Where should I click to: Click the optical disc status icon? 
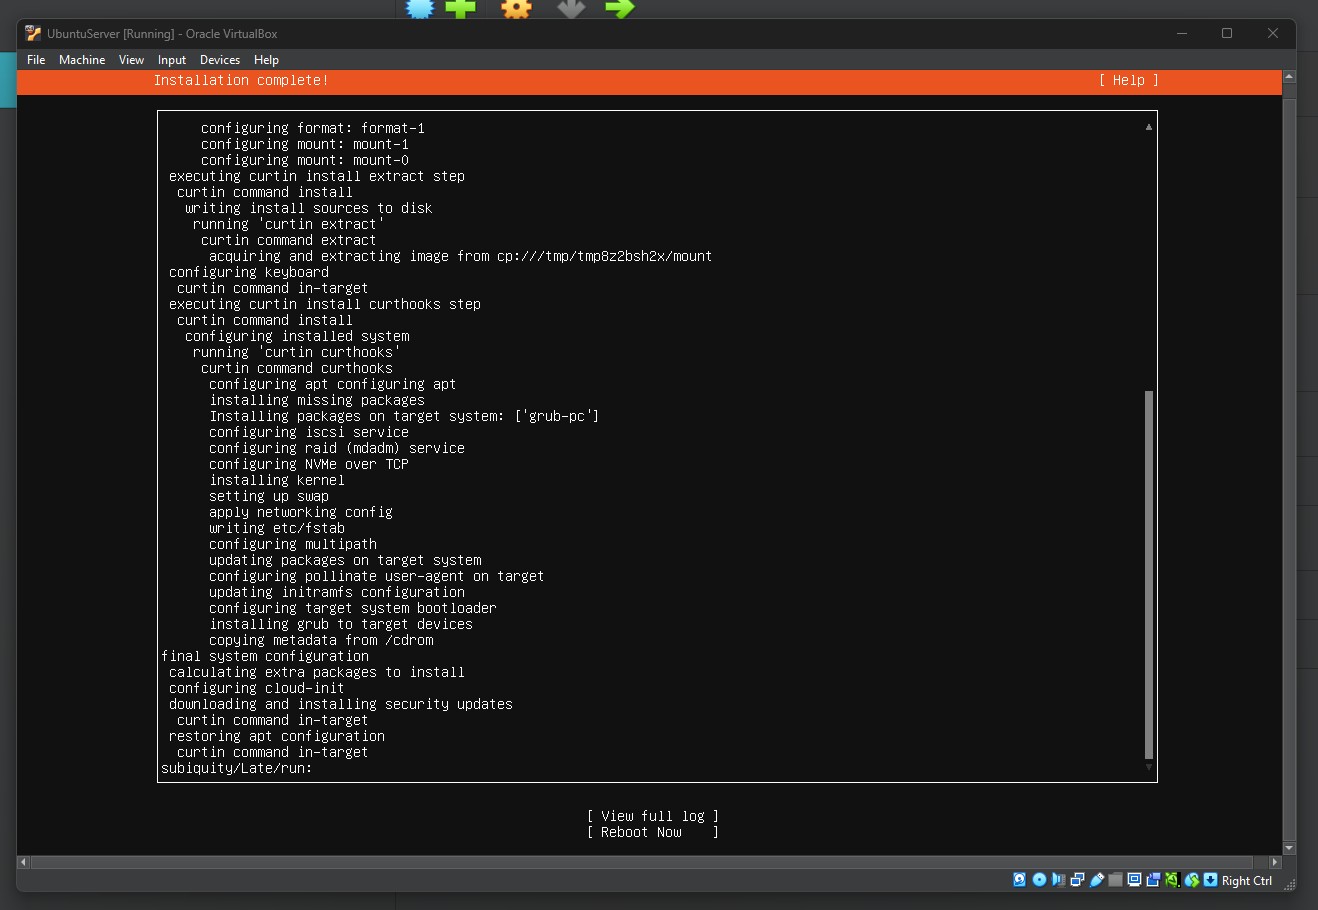point(1039,880)
